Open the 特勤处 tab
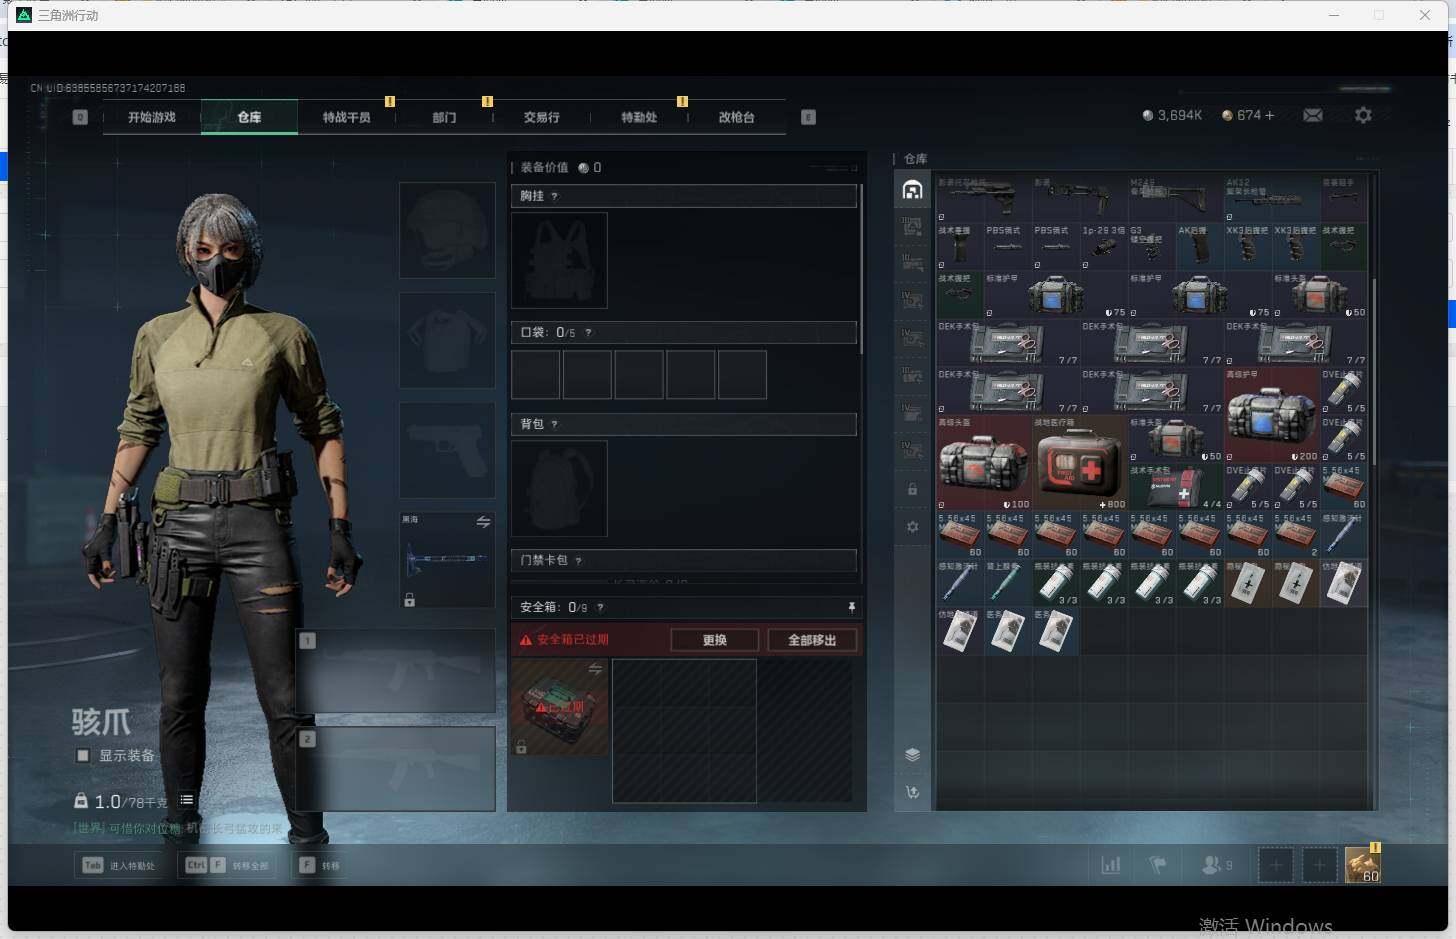The image size is (1456, 939). (x=639, y=117)
